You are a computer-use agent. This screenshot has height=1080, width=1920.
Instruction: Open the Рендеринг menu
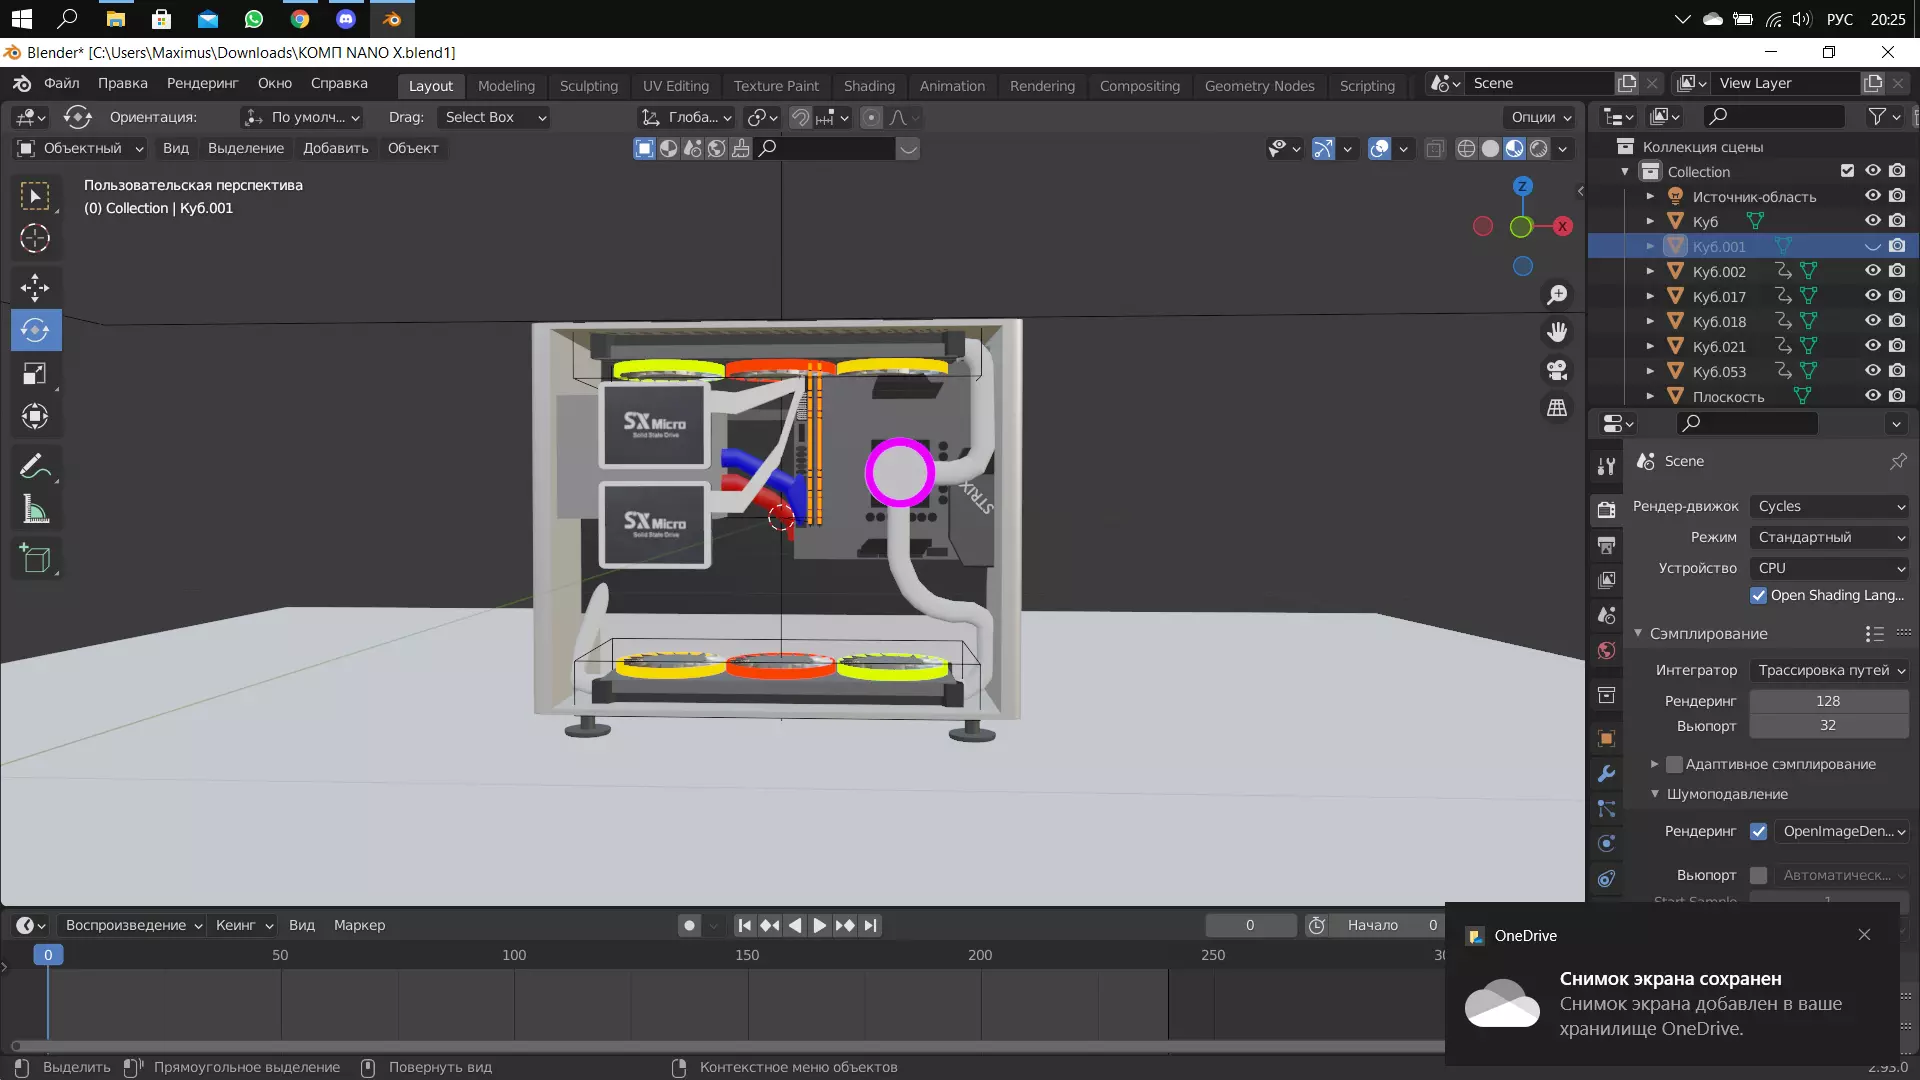coord(202,83)
